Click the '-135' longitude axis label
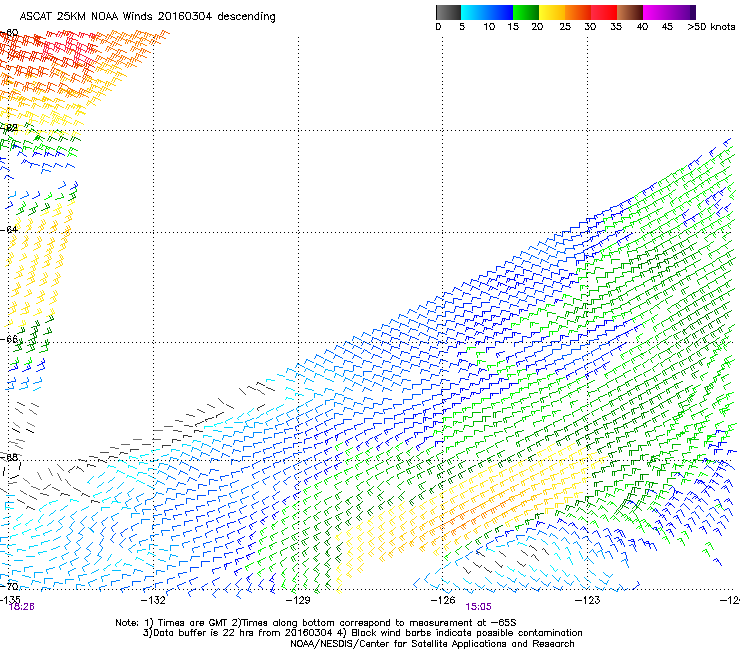 [x=9, y=600]
